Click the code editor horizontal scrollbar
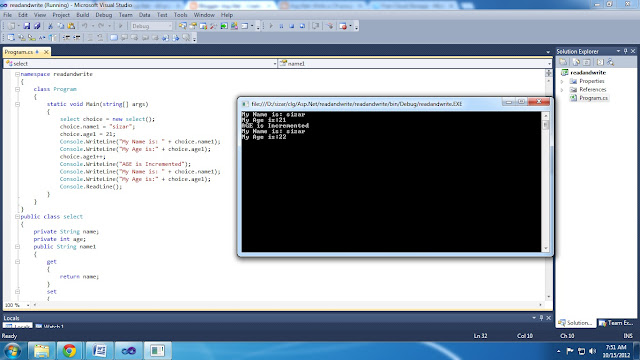This screenshot has width=640, height=360. [287, 305]
